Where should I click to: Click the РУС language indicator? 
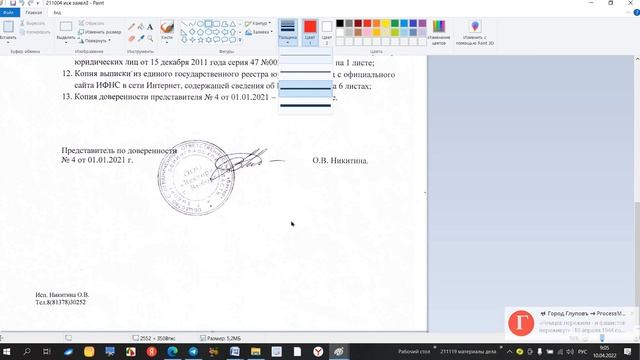[582, 351]
